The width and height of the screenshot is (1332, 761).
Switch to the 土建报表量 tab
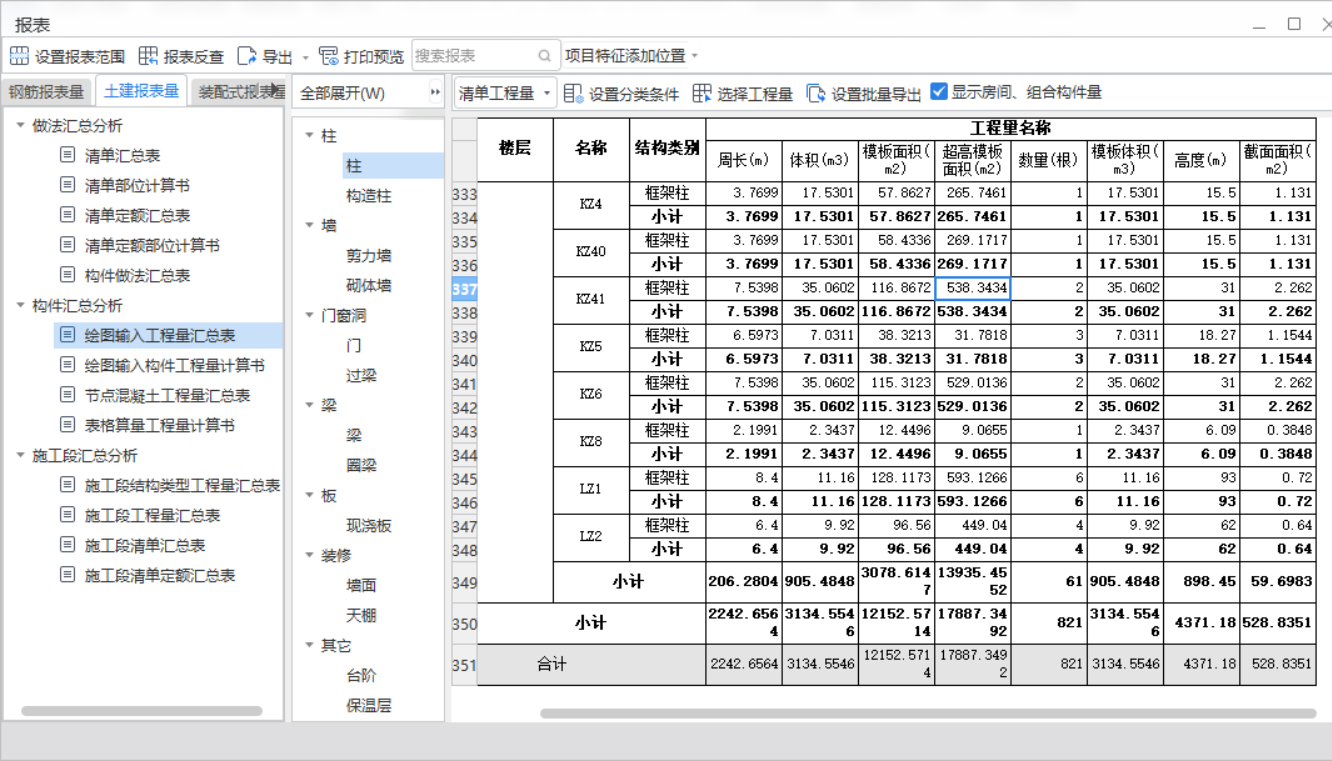(x=142, y=91)
